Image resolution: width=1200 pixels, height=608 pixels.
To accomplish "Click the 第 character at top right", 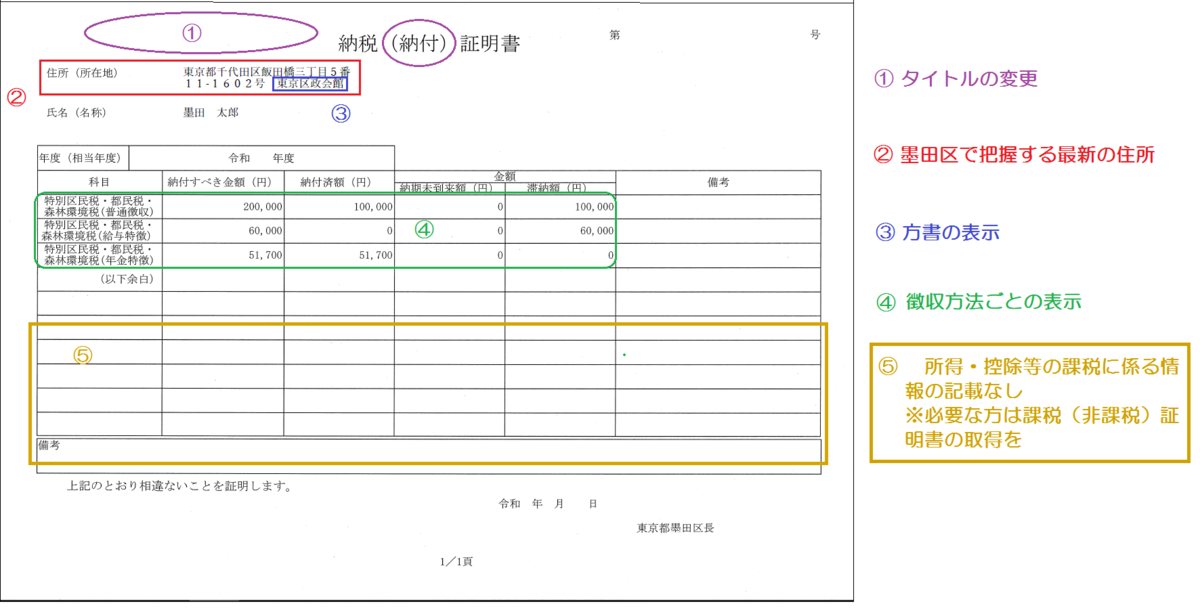I will 615,35.
